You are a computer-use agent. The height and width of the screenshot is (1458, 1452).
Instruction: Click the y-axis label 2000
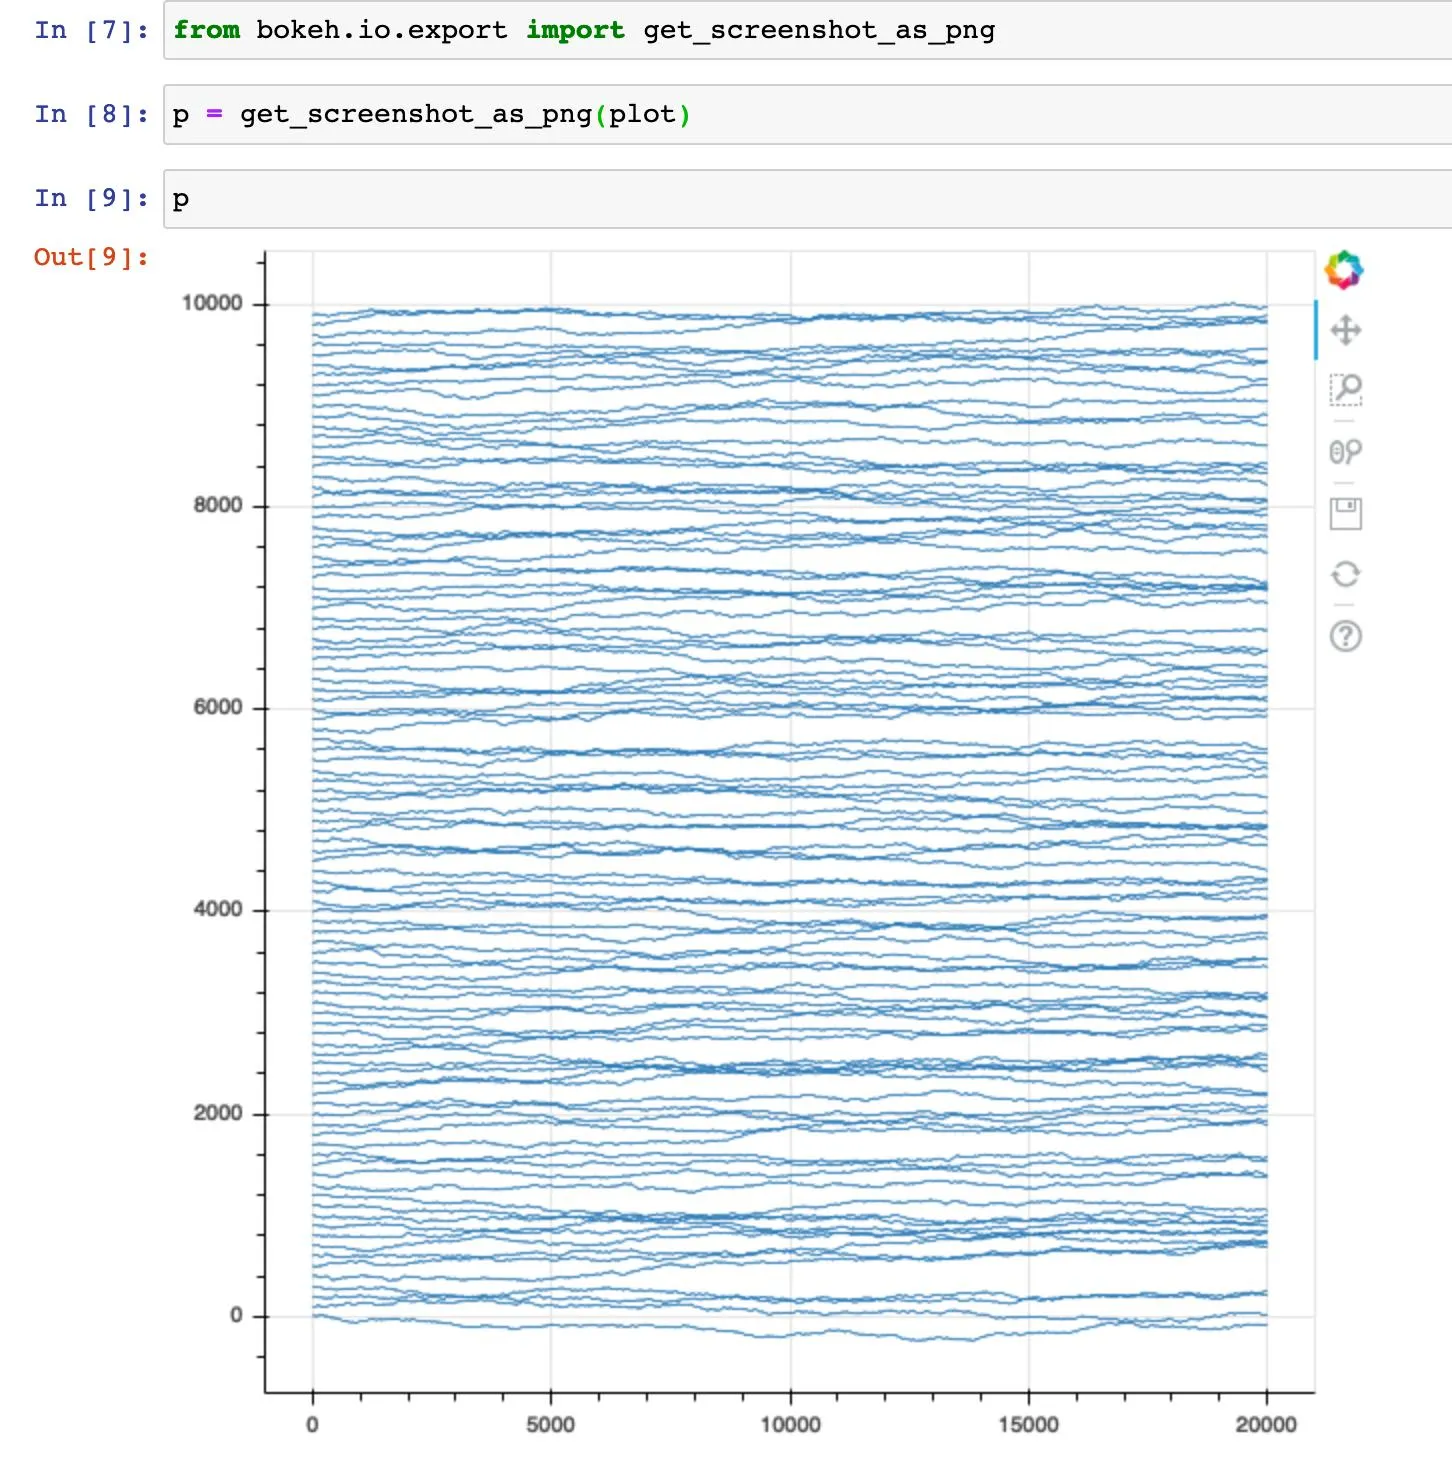click(218, 1113)
